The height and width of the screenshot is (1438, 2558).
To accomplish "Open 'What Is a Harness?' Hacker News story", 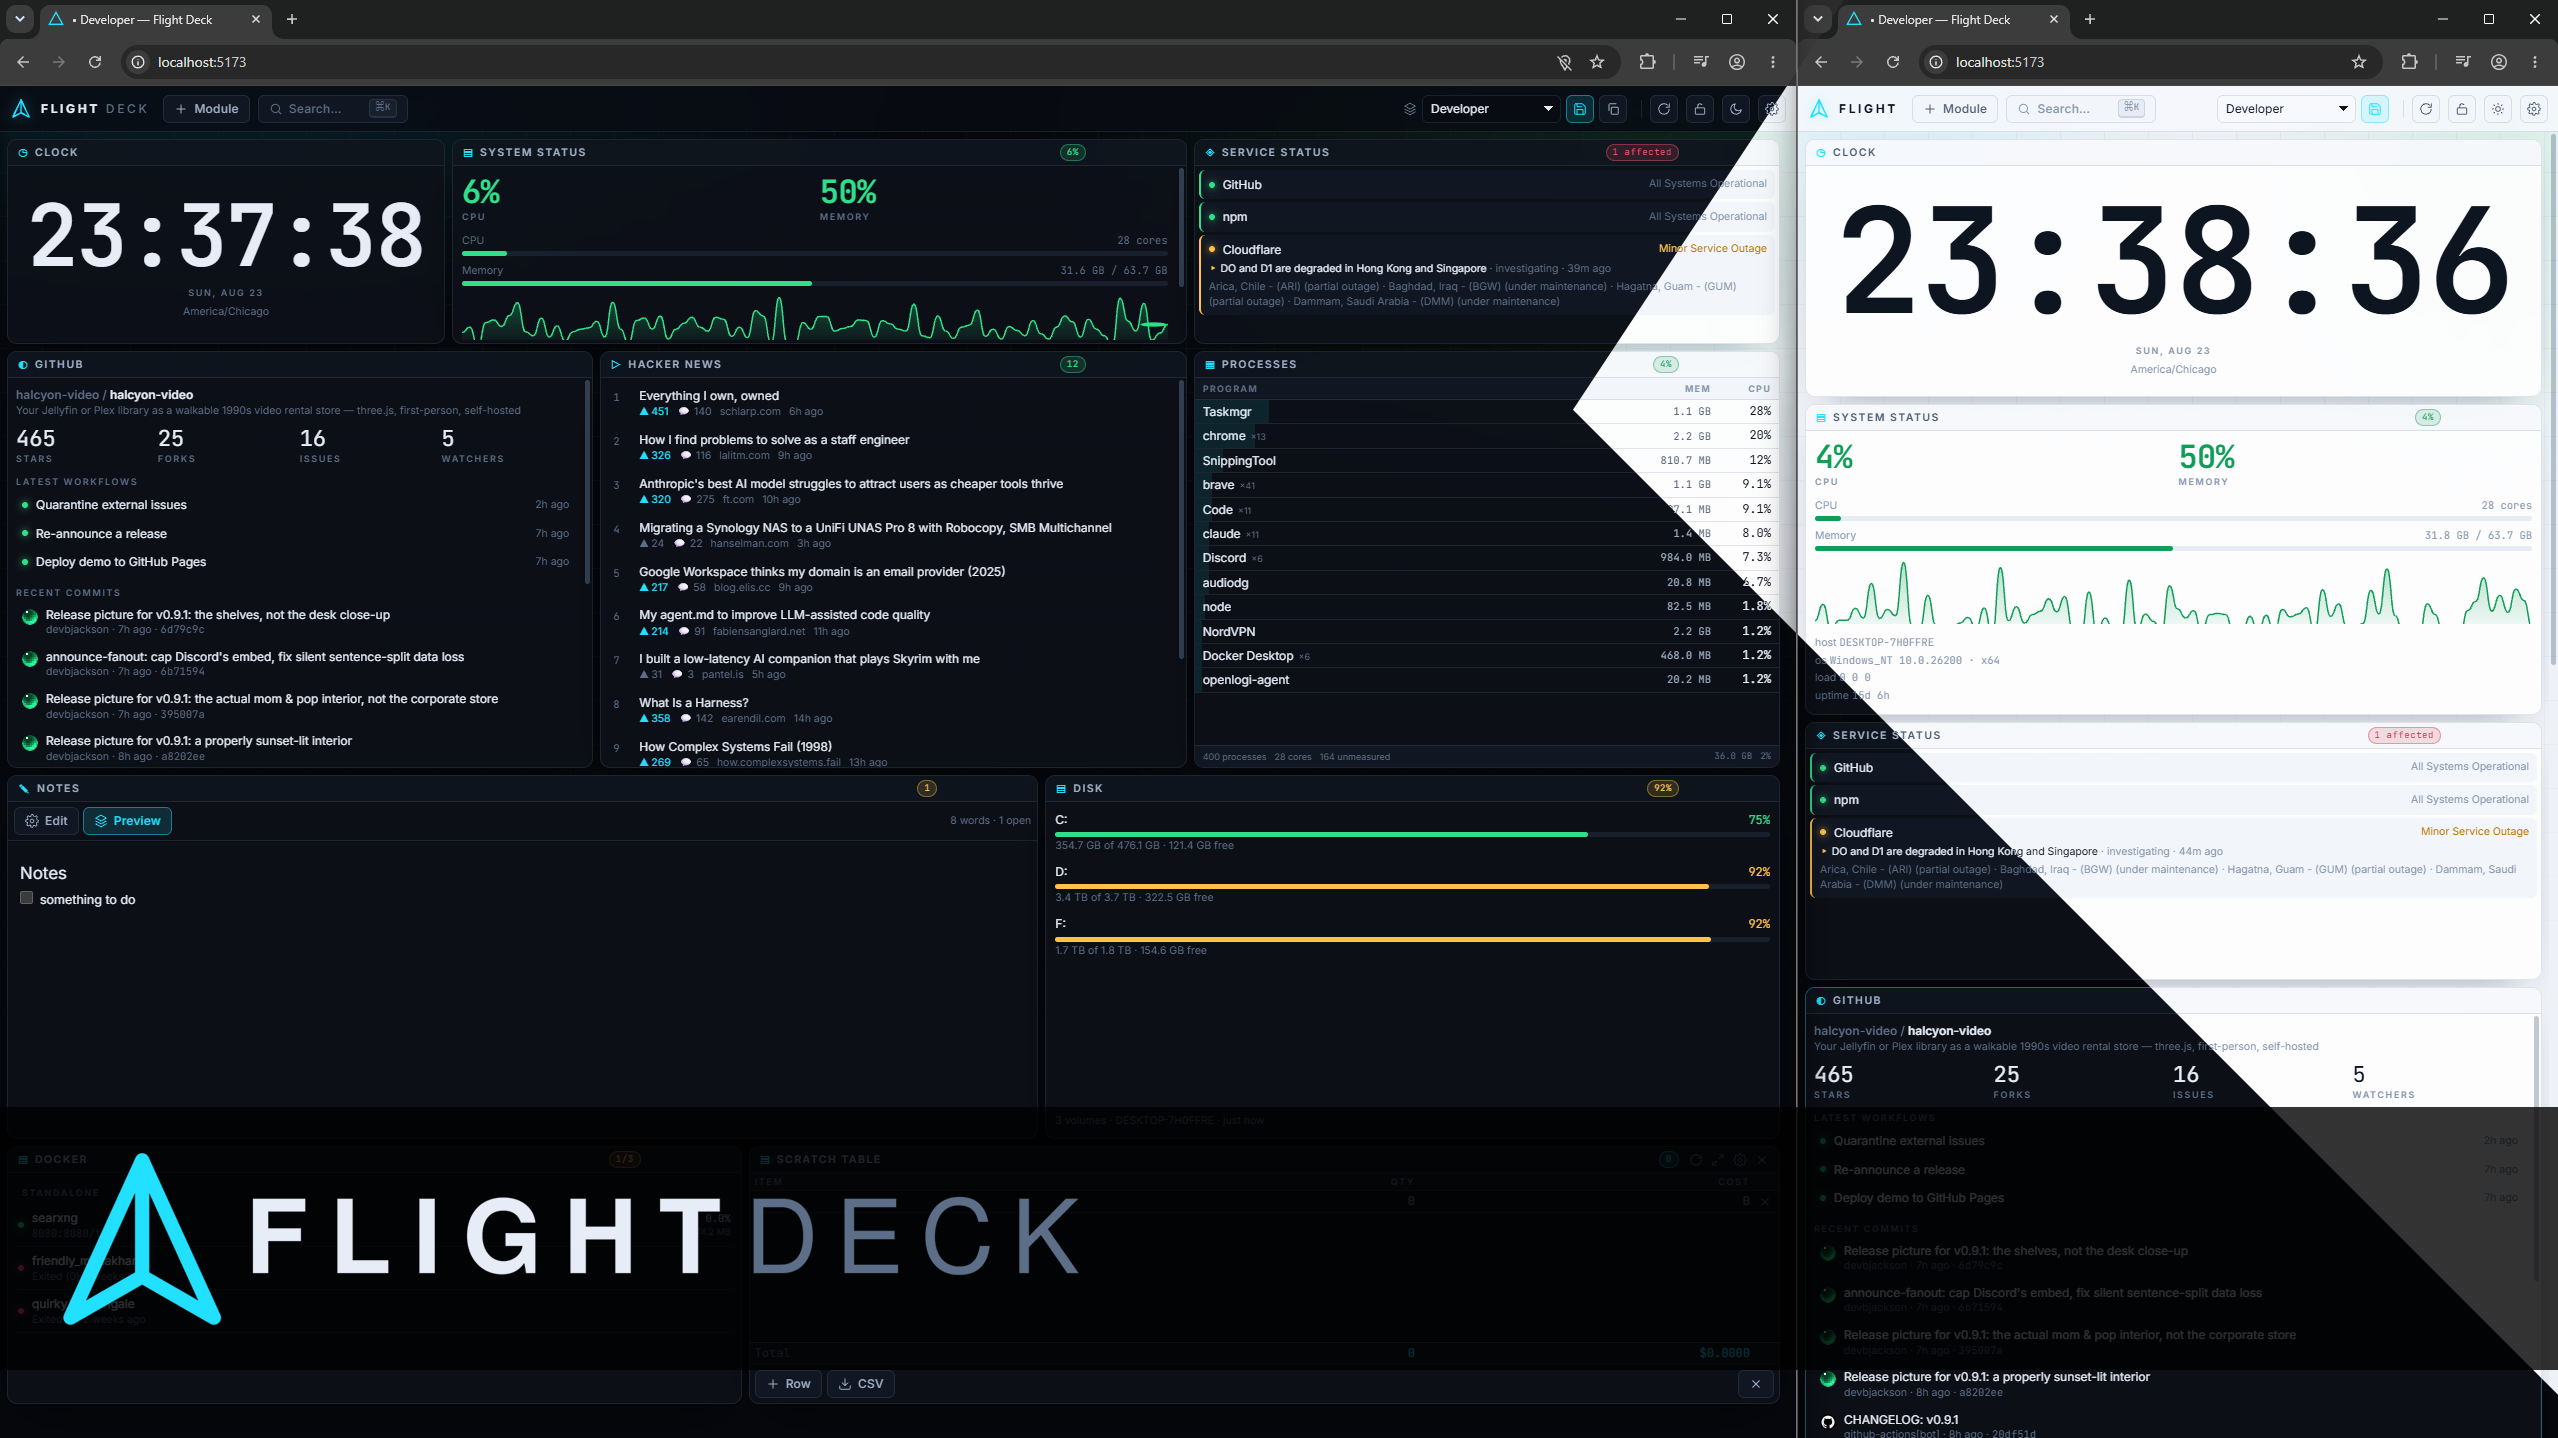I will click(x=694, y=703).
